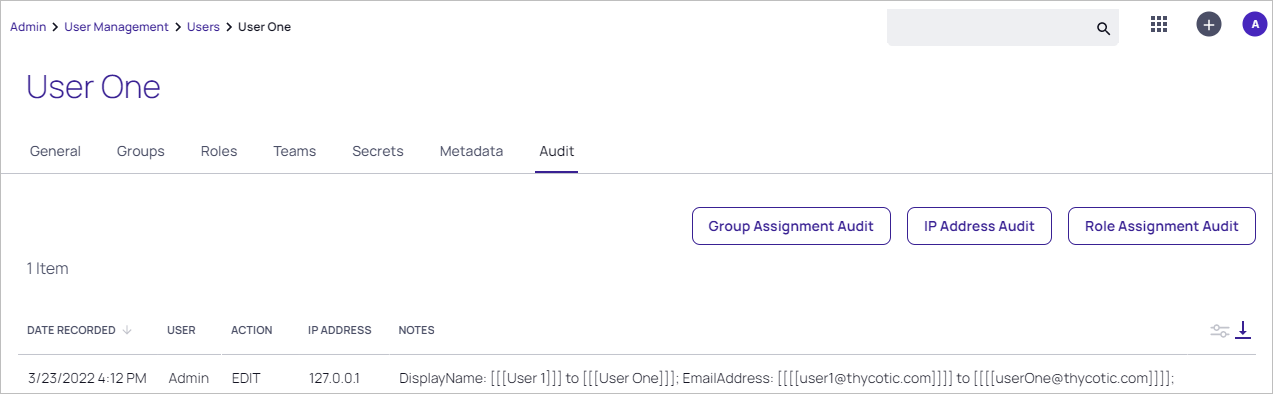Click the plus create icon
Image resolution: width=1273 pixels, height=394 pixels.
[1209, 25]
